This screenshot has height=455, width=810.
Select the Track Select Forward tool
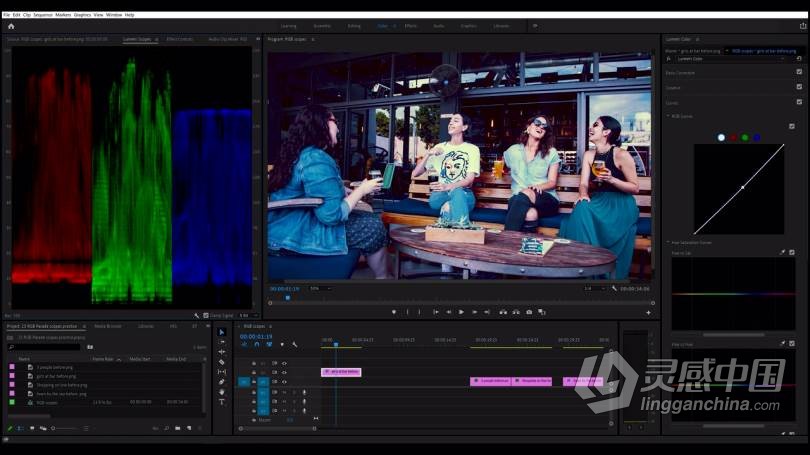click(x=222, y=342)
